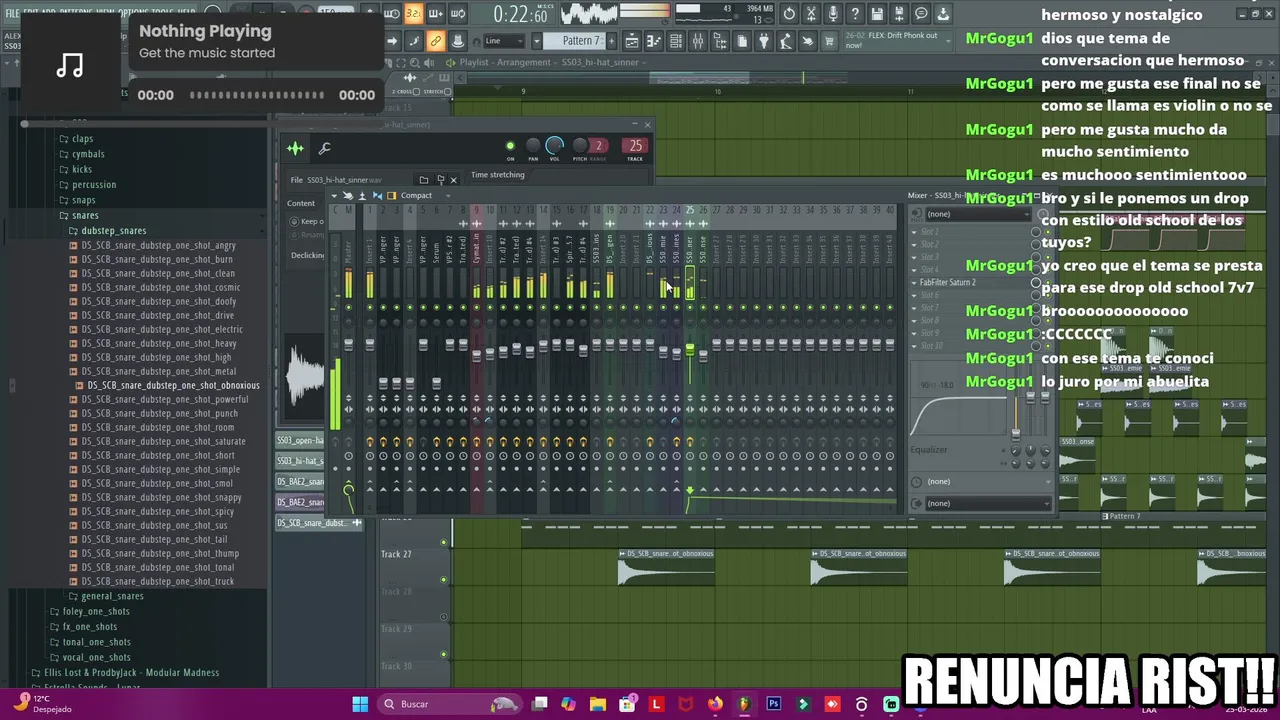
Task: Toggle Track 27 mute light
Action: coord(444,579)
